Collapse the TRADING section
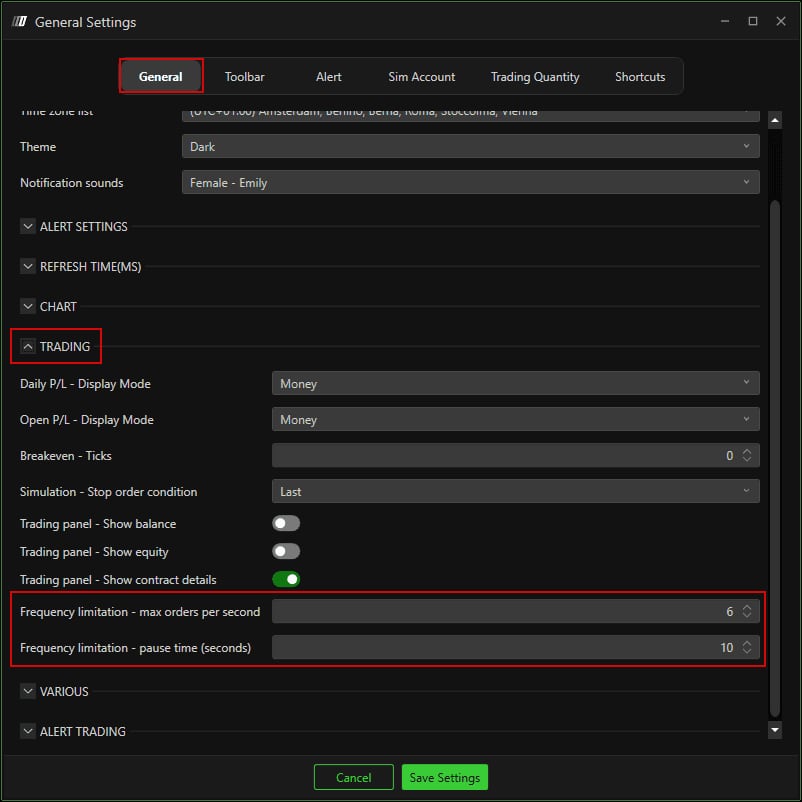The image size is (802, 802). [28, 346]
